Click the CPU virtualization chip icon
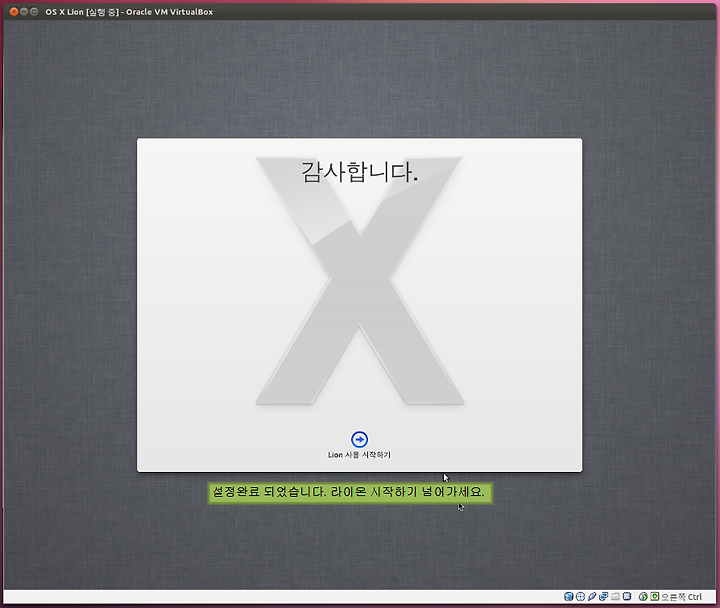This screenshot has width=720, height=608. click(x=627, y=597)
